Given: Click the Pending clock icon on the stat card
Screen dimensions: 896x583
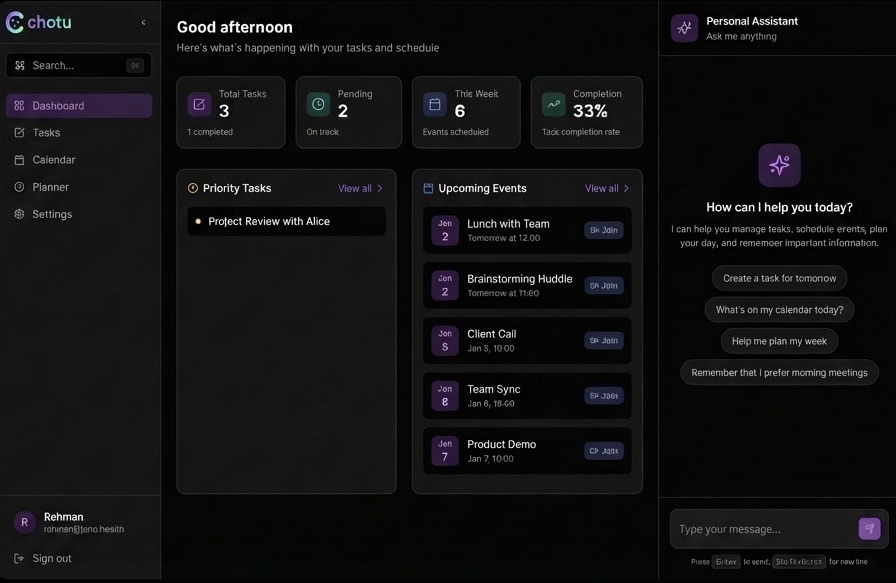Looking at the screenshot, I should (316, 103).
